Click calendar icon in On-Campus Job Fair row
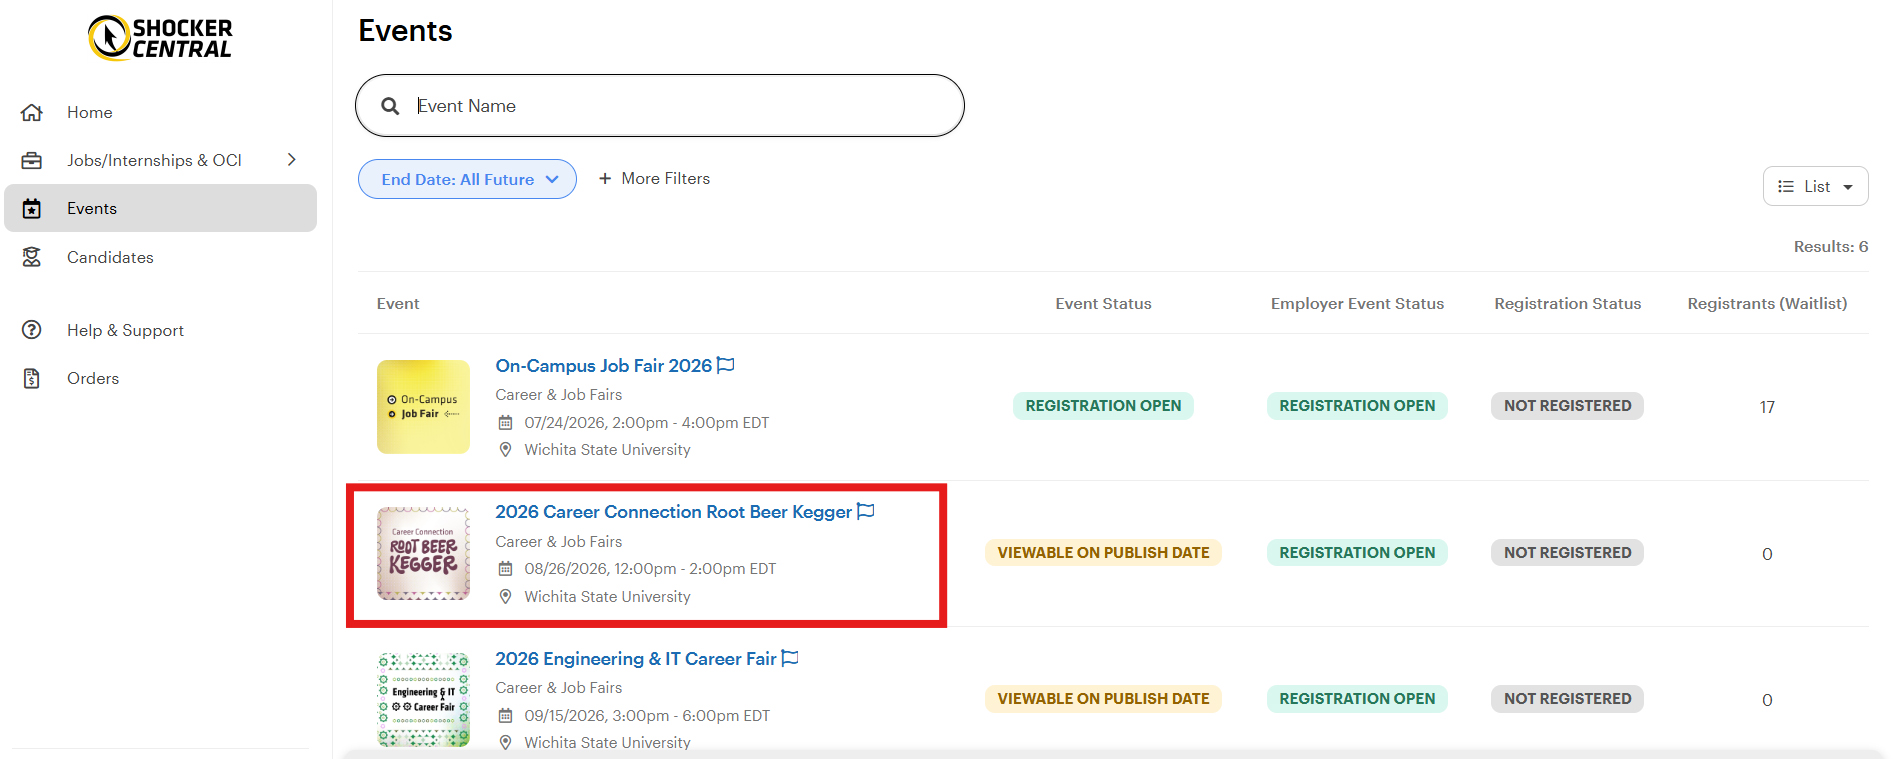 pos(505,423)
